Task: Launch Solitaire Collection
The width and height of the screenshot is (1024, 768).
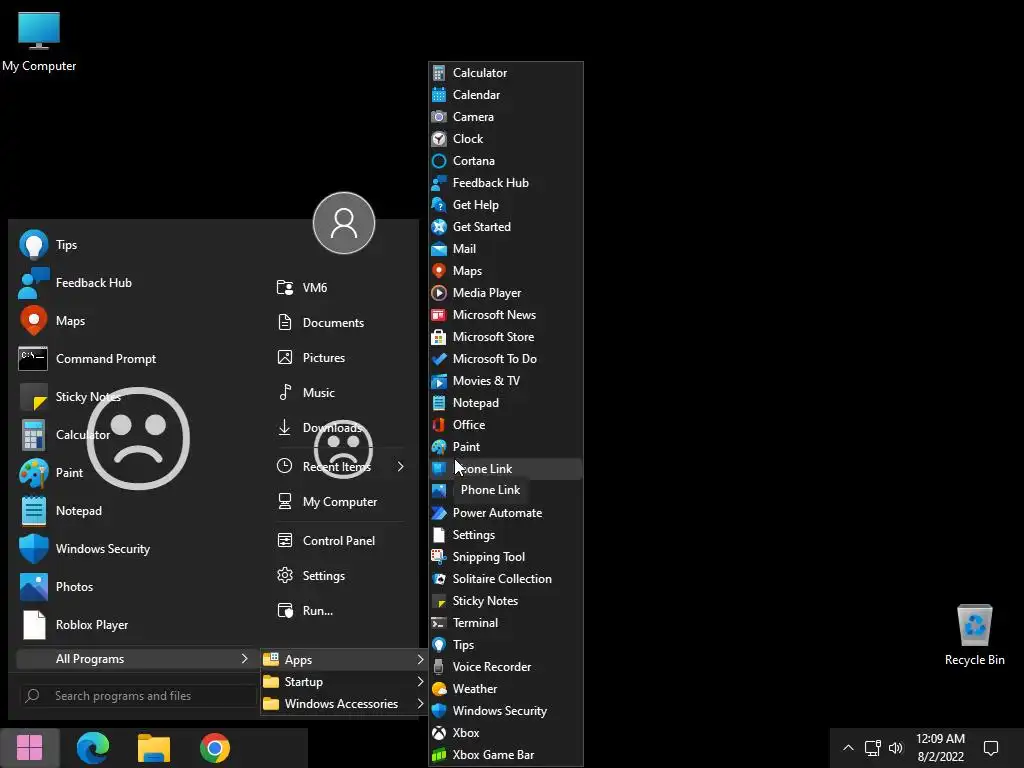Action: [x=506, y=579]
